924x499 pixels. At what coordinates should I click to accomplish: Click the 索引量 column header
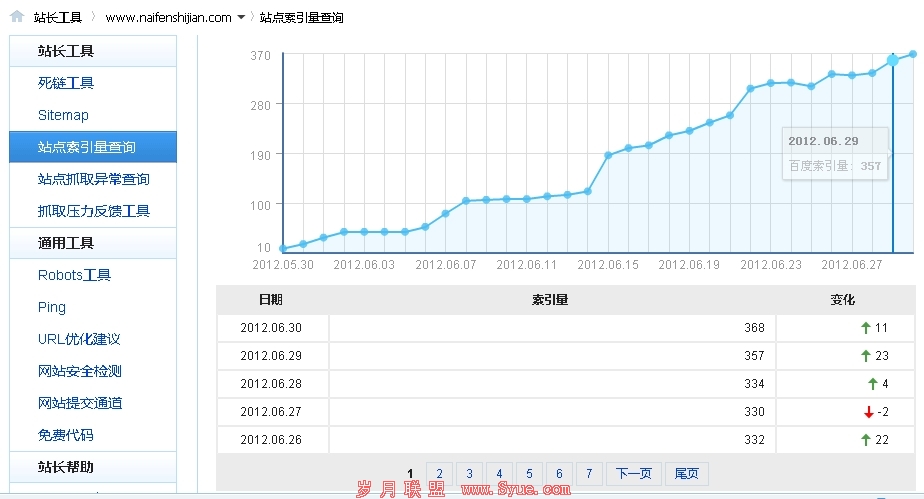tap(550, 299)
